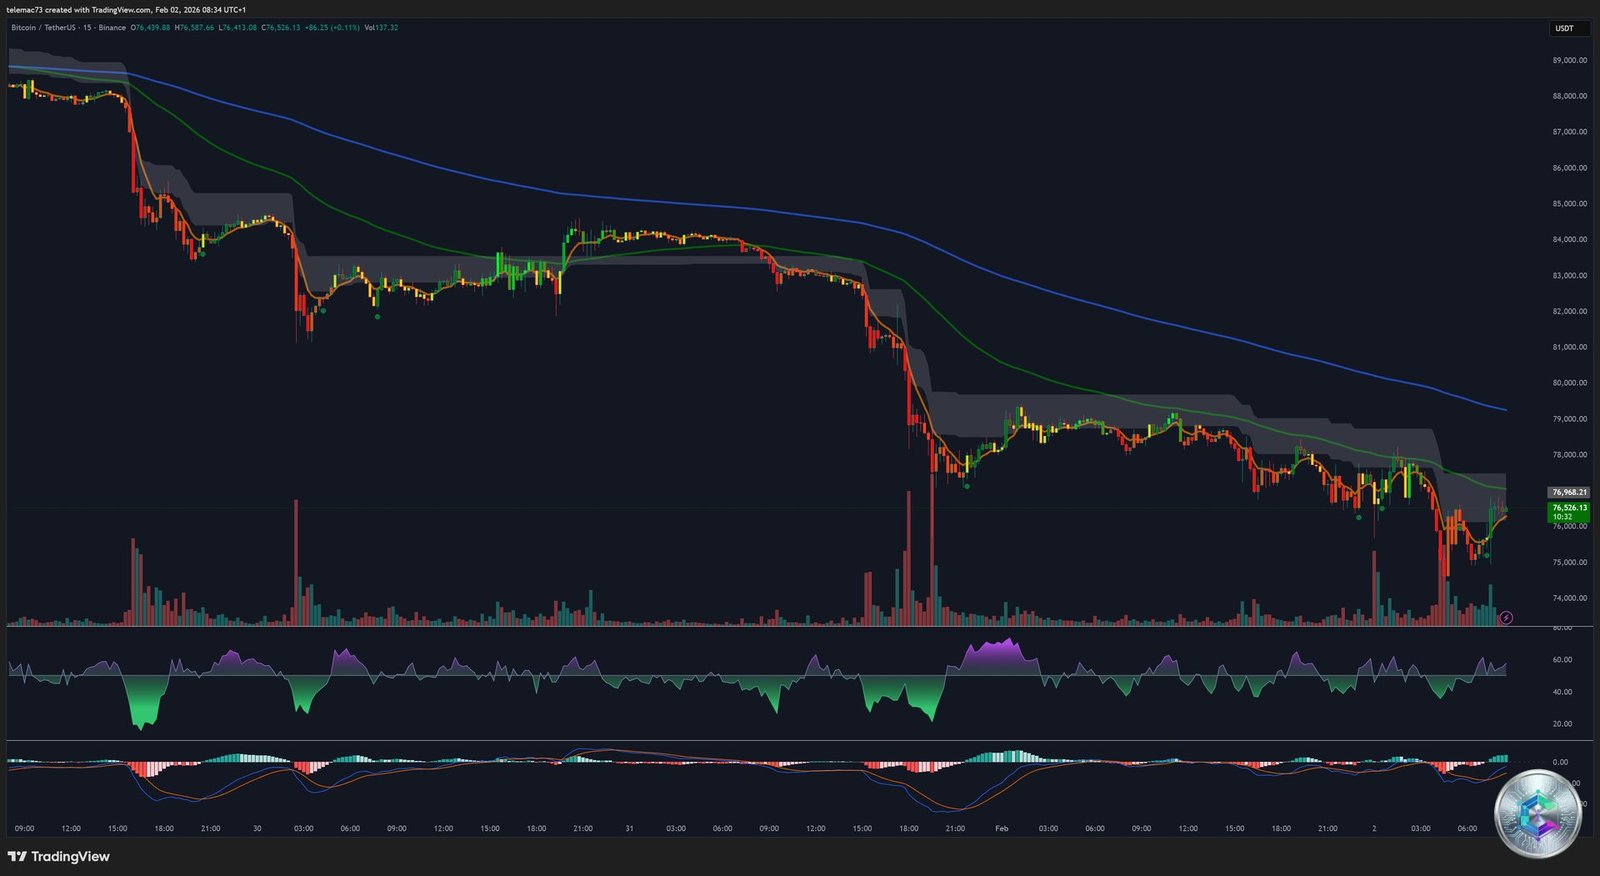Click the purple lightning bolt icon
Image resolution: width=1600 pixels, height=876 pixels.
point(1506,618)
